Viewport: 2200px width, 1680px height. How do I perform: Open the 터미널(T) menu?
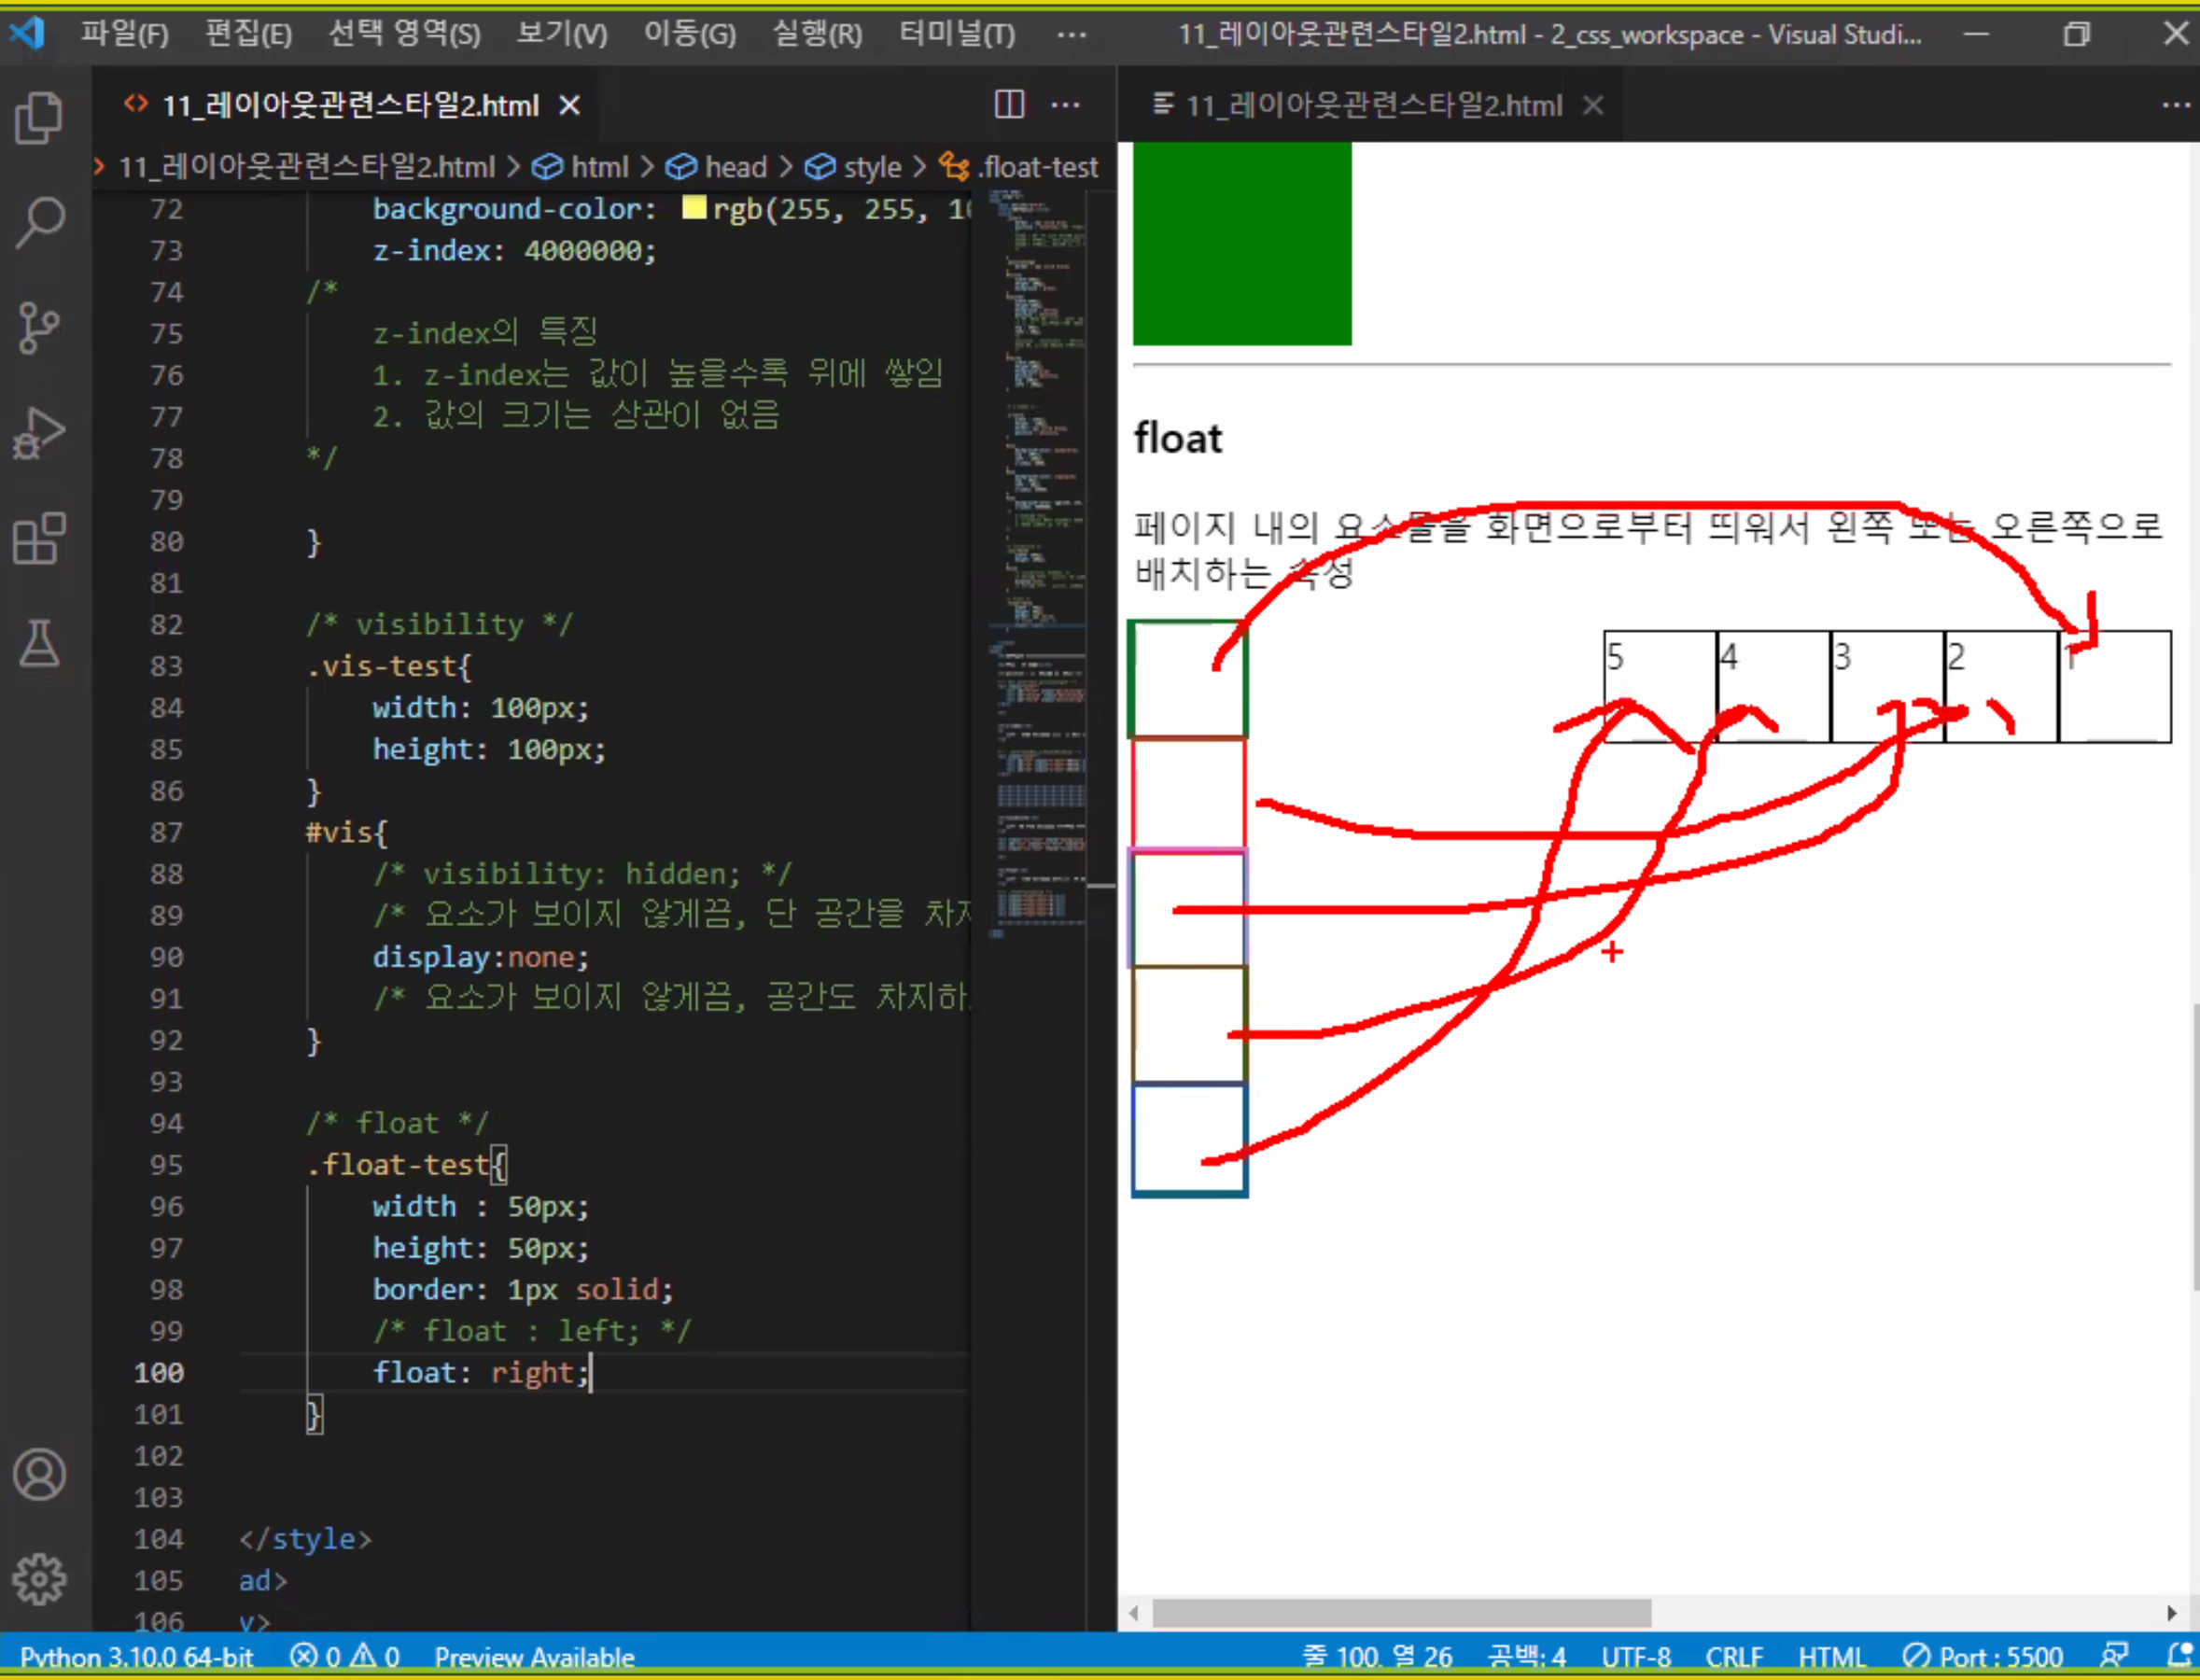[956, 34]
